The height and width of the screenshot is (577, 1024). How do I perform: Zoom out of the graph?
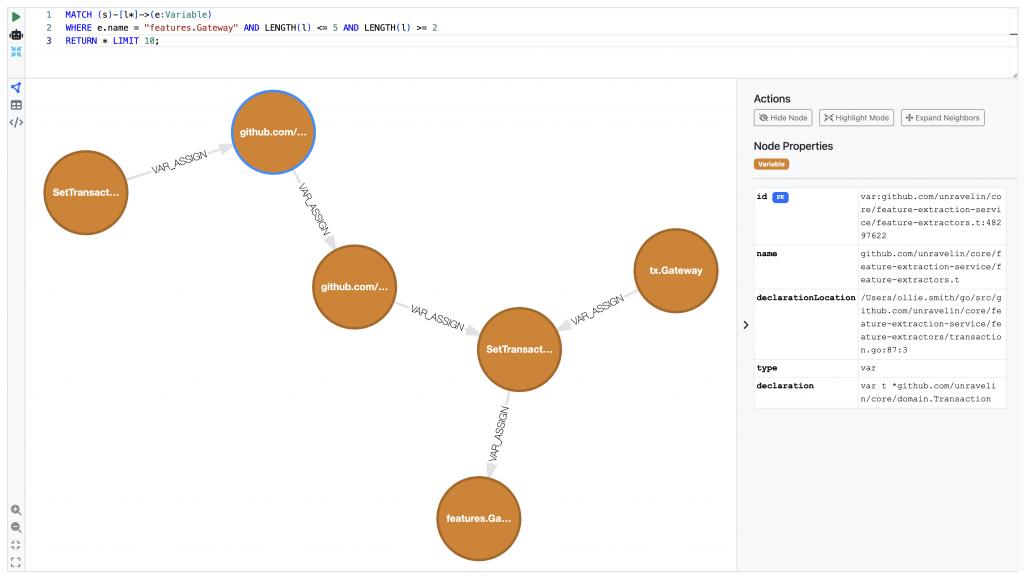[16, 527]
